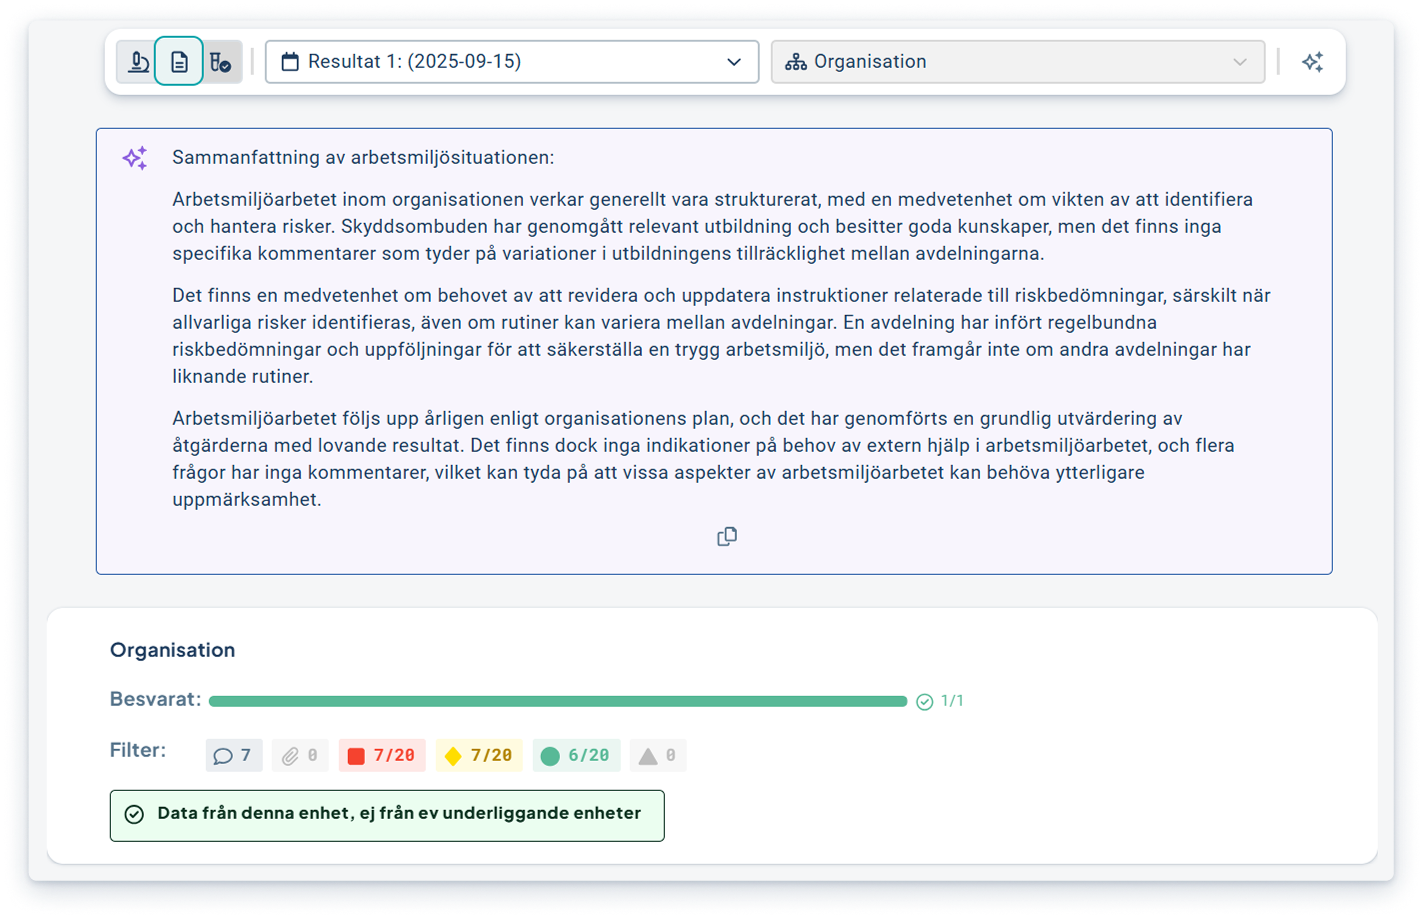Click the purple sparkle icon in summary box

pyautogui.click(x=135, y=158)
